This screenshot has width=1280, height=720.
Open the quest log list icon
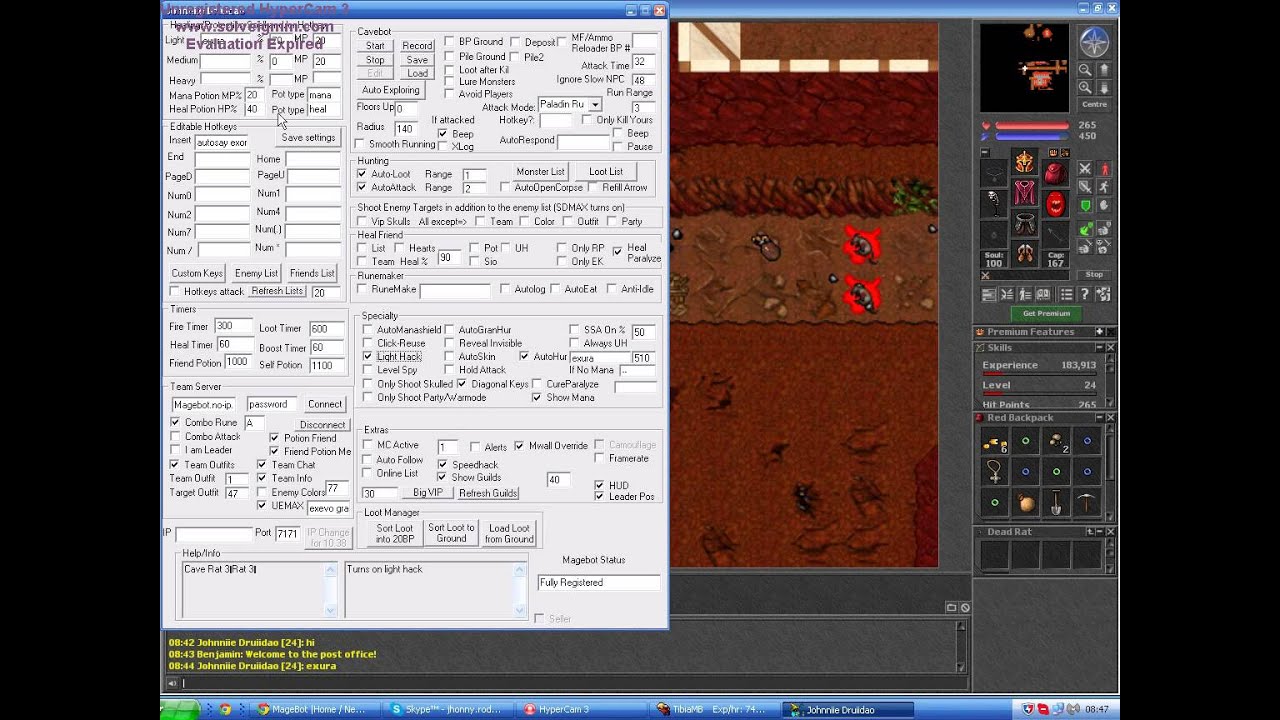pyautogui.click(x=1067, y=294)
